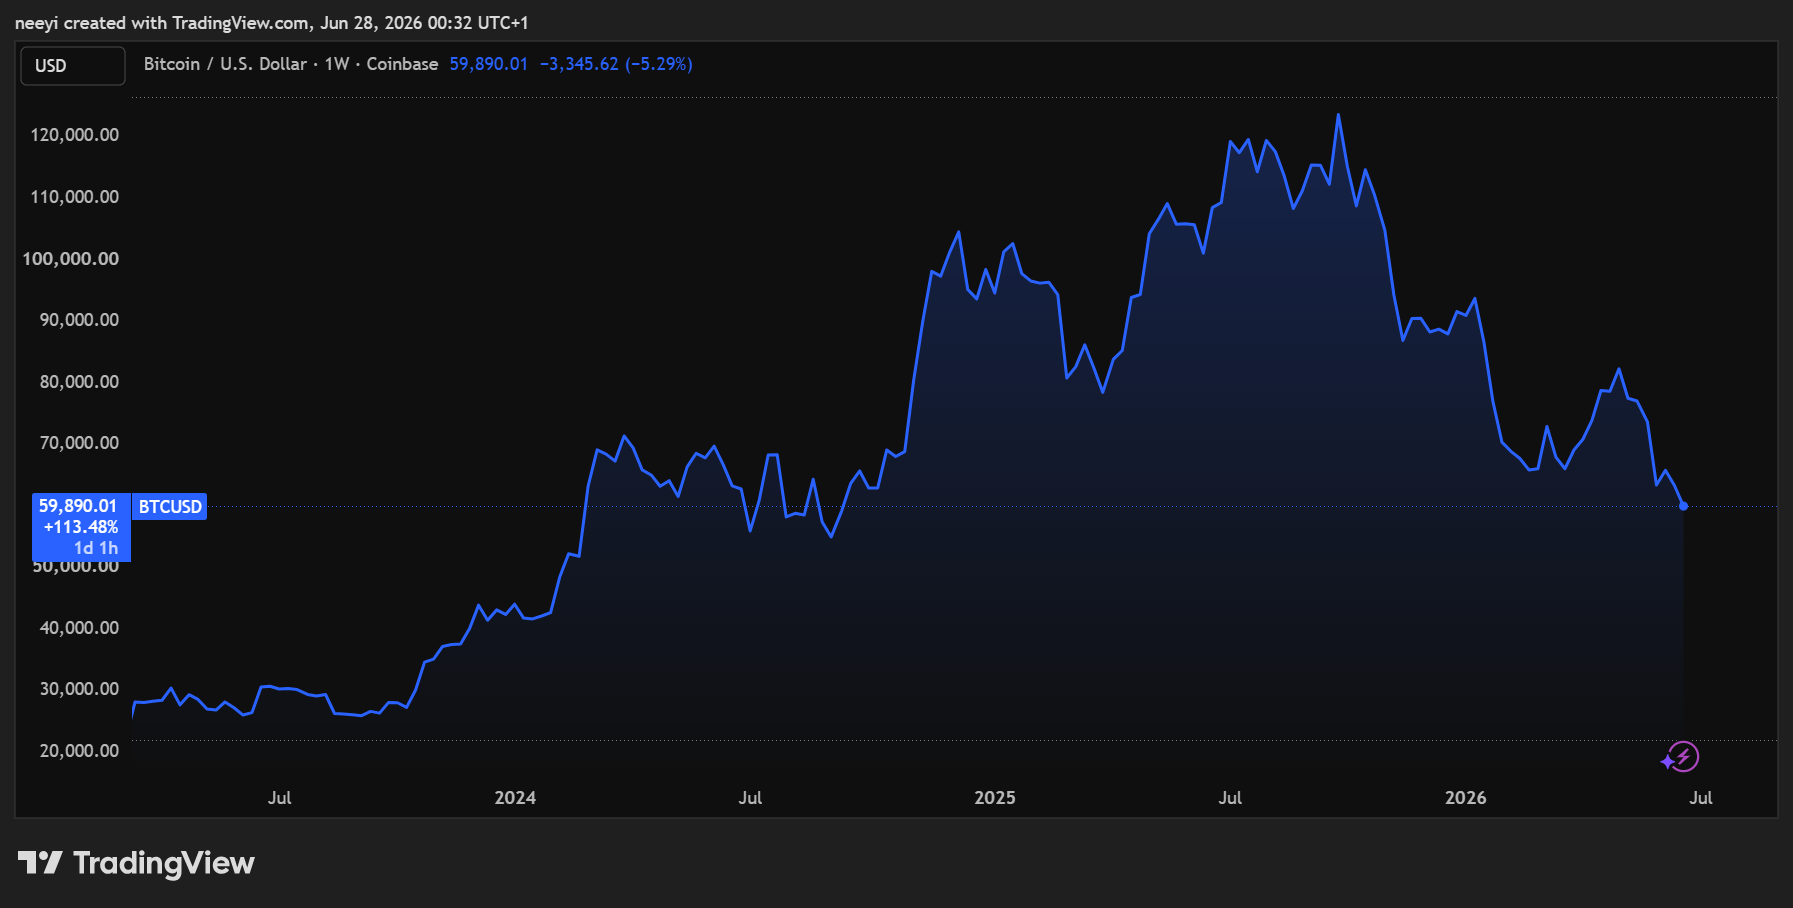This screenshot has width=1793, height=908.
Task: Click the +113.48% label on price axis
Action: (x=81, y=527)
